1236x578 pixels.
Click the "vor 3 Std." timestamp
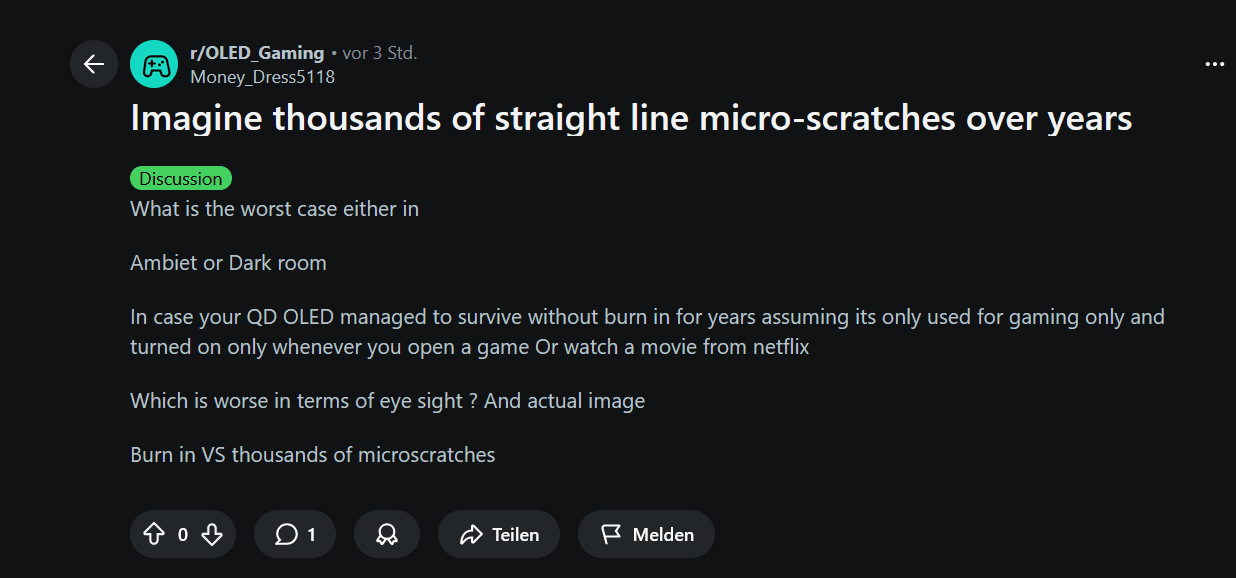[x=380, y=53]
